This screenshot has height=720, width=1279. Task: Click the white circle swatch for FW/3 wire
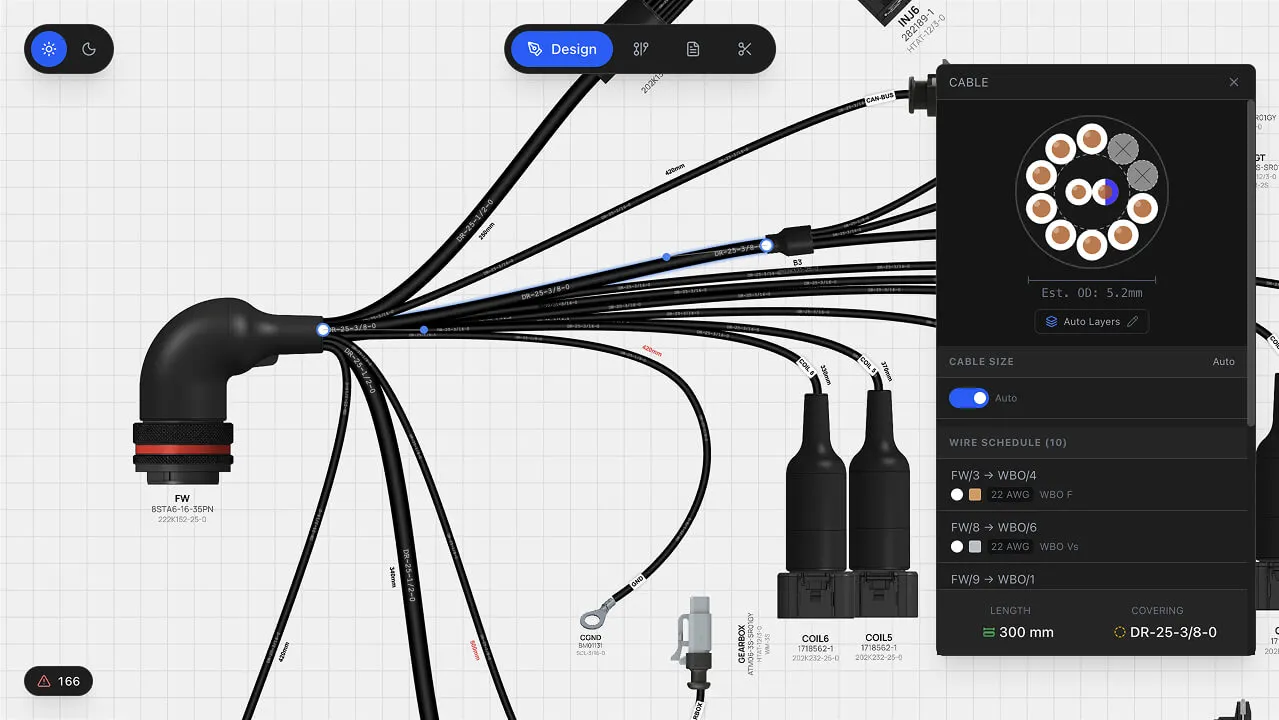pos(957,495)
